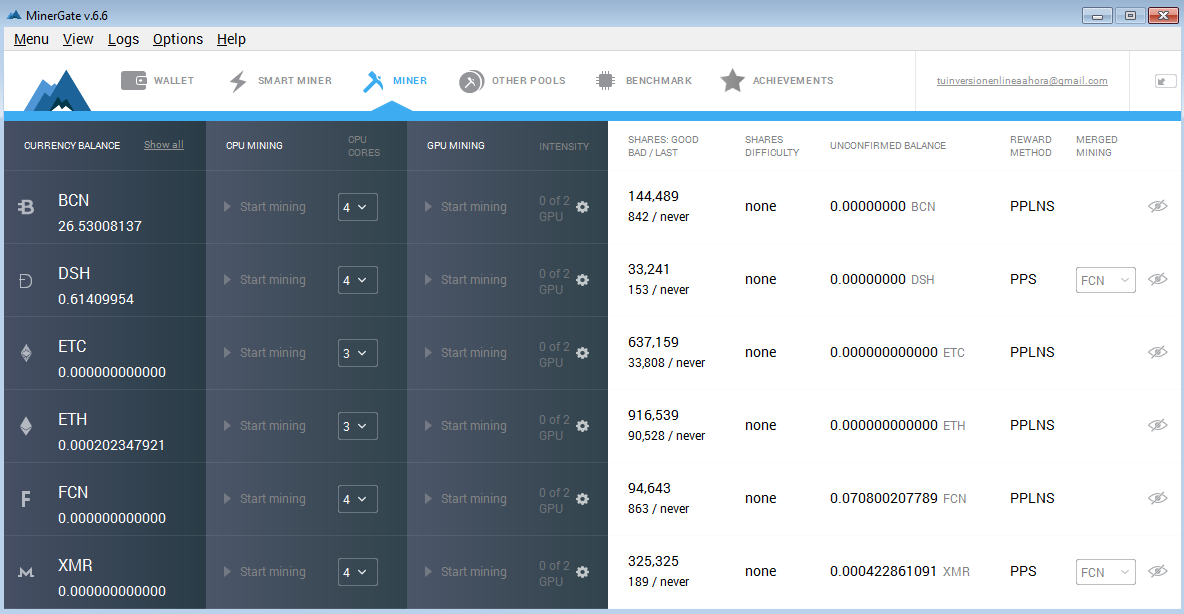Open GPU settings gear for ETC

pos(582,353)
